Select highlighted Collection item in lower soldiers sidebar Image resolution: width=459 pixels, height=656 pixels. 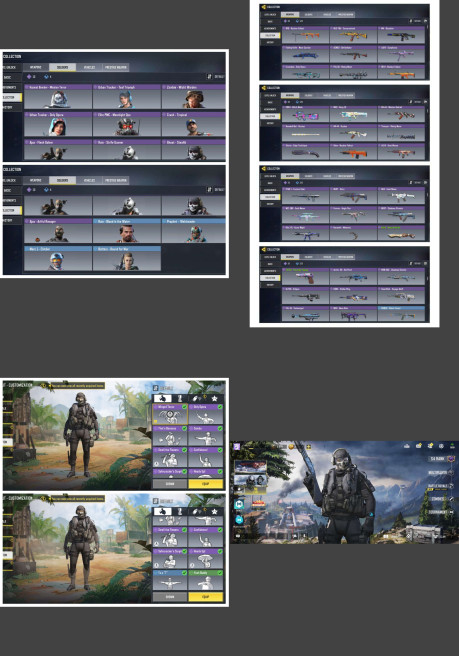(12, 210)
